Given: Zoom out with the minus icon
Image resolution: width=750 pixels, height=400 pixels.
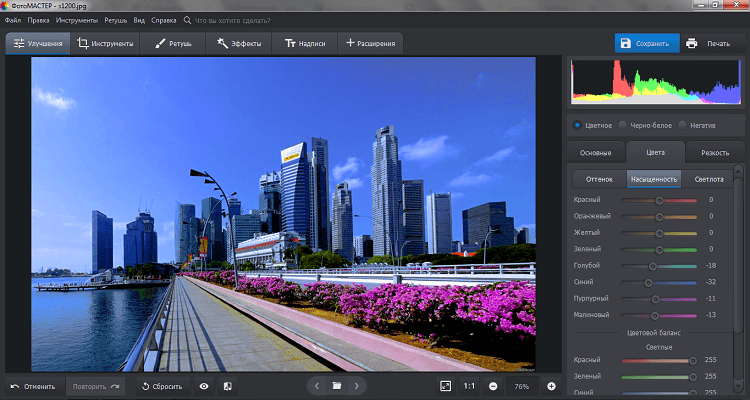Looking at the screenshot, I should coord(493,385).
